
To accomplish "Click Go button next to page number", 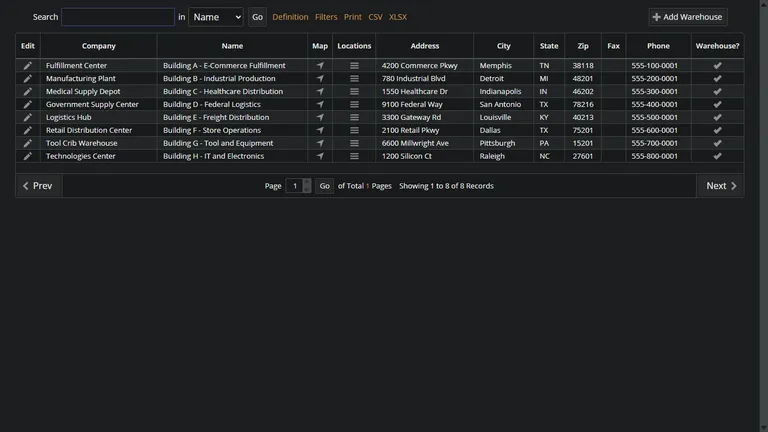I will point(324,186).
